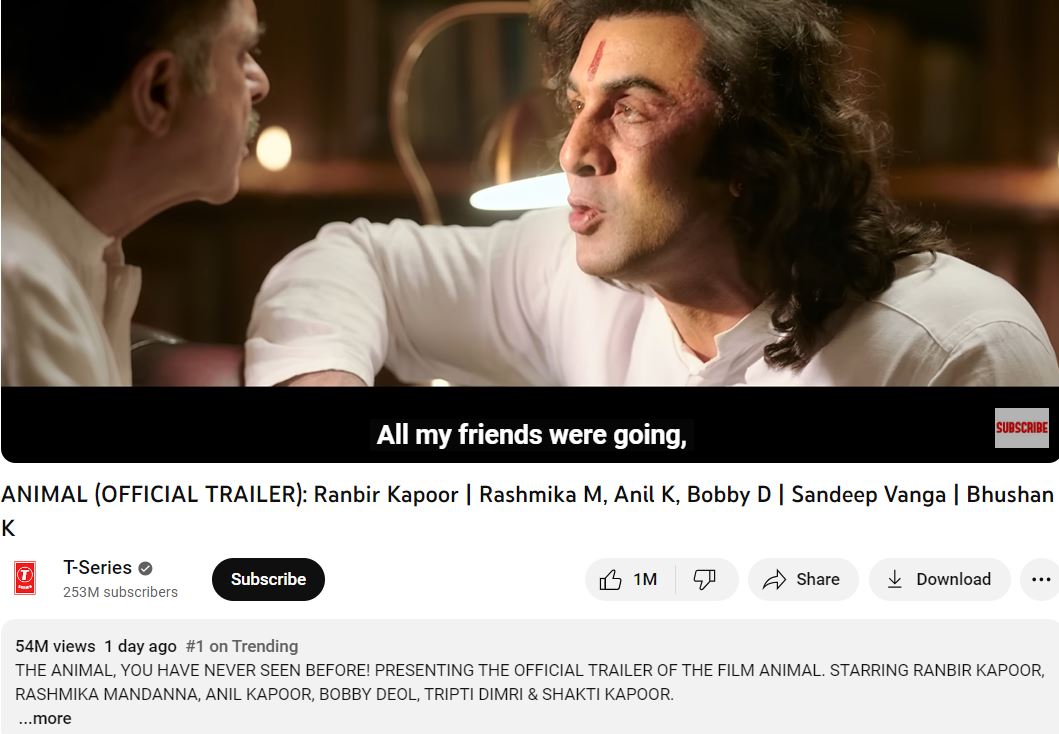The height and width of the screenshot is (734, 1059).
Task: Click the ANIMAL (OFFICIAL TRAILER) video title
Action: pyautogui.click(x=527, y=510)
